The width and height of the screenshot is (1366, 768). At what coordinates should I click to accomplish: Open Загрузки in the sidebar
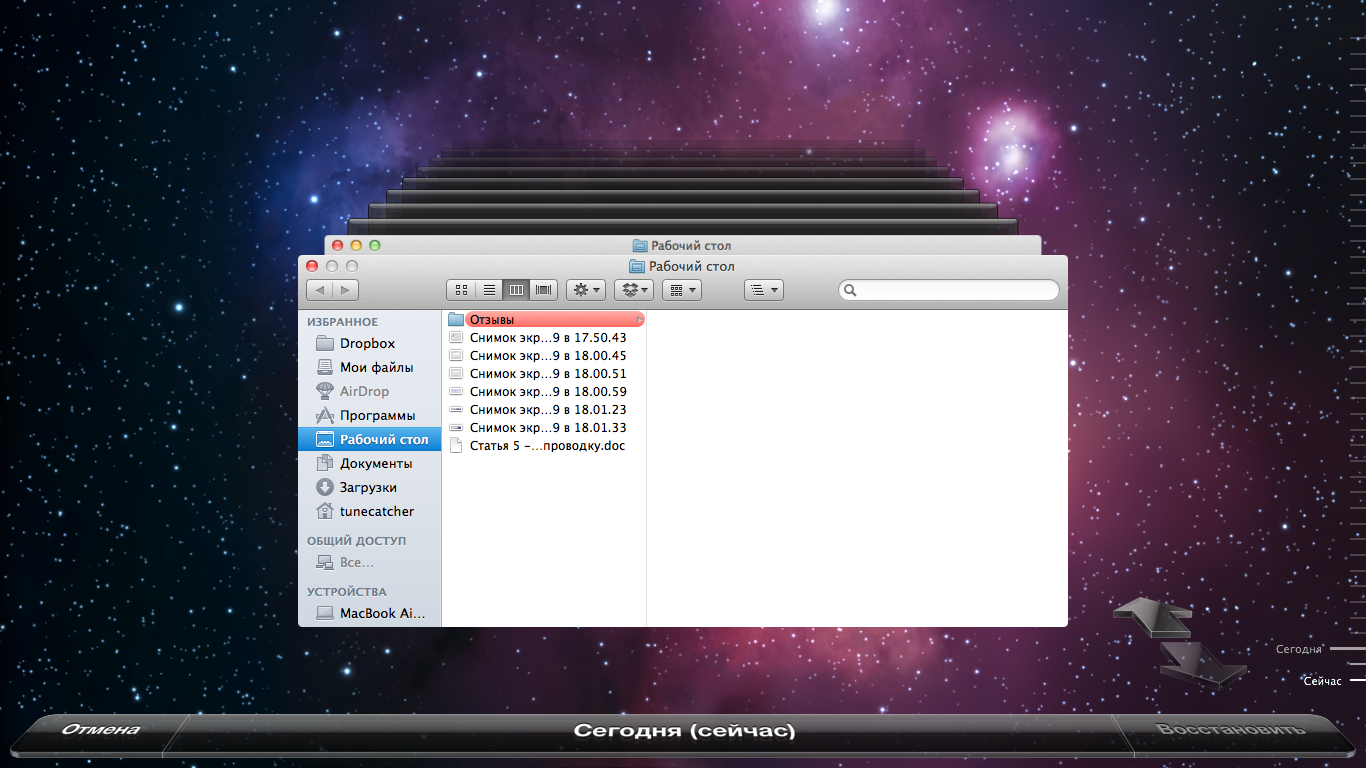pos(370,487)
